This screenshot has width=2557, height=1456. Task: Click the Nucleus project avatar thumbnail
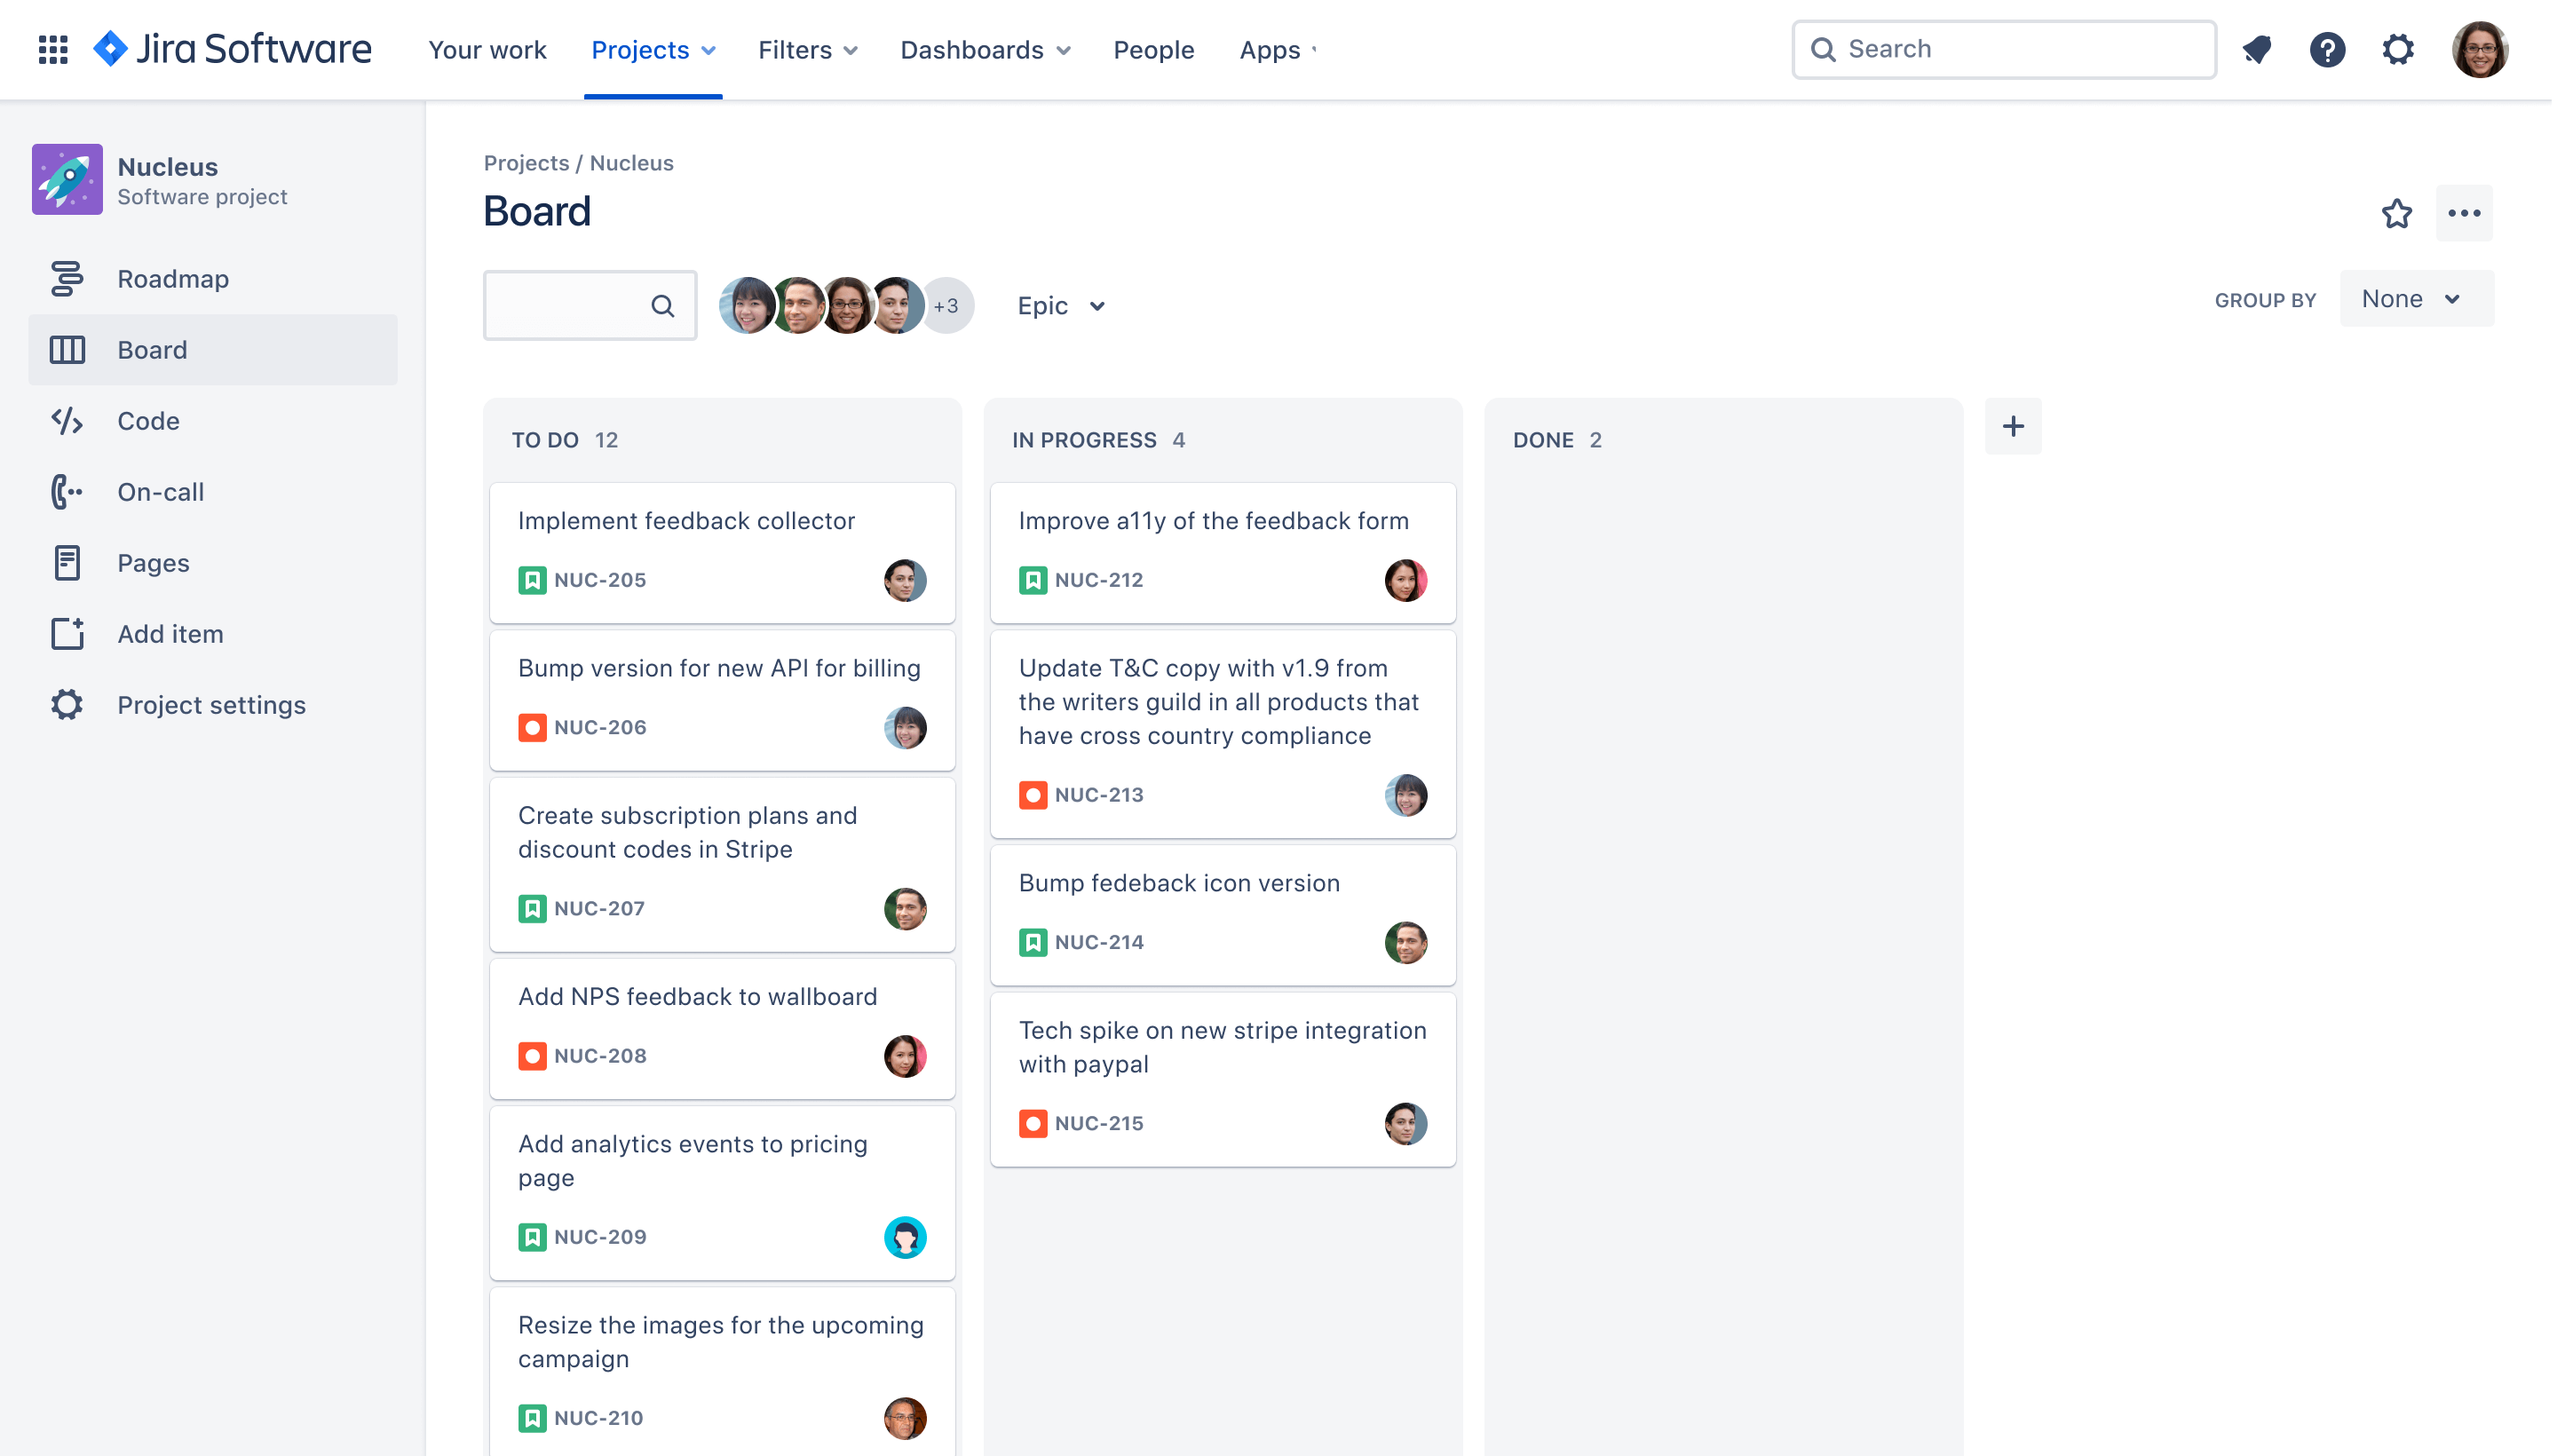[x=67, y=179]
